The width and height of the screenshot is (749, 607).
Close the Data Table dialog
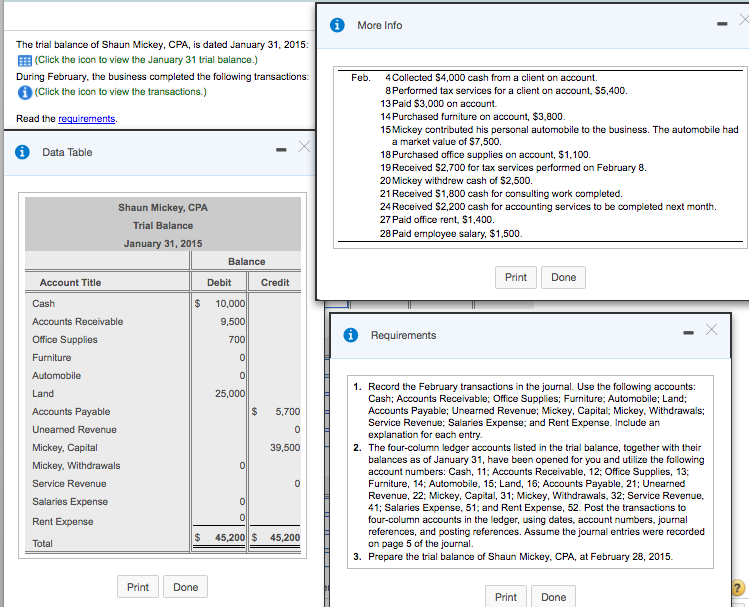tap(304, 146)
